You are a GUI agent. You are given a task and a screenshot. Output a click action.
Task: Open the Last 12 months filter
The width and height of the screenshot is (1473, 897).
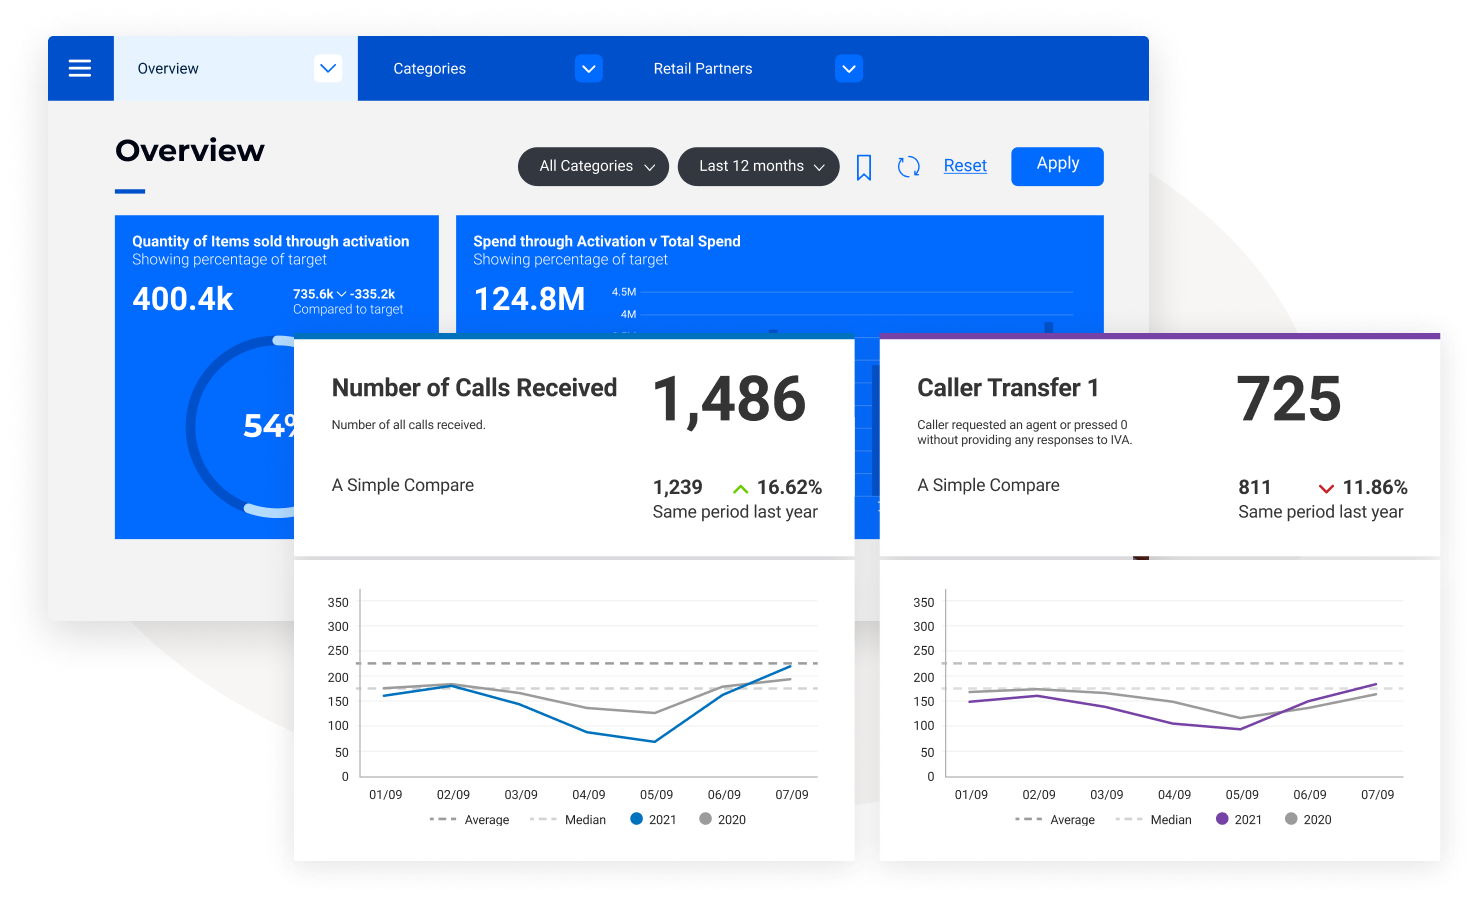(758, 166)
